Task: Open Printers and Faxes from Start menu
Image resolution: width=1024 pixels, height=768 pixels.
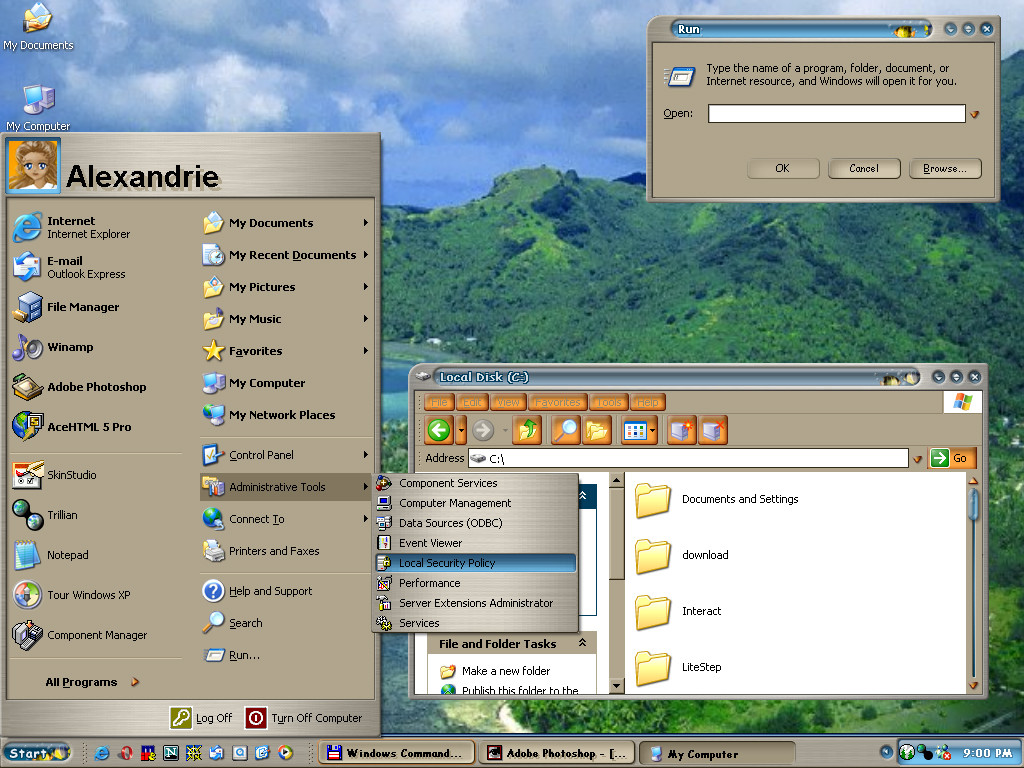Action: [261, 551]
